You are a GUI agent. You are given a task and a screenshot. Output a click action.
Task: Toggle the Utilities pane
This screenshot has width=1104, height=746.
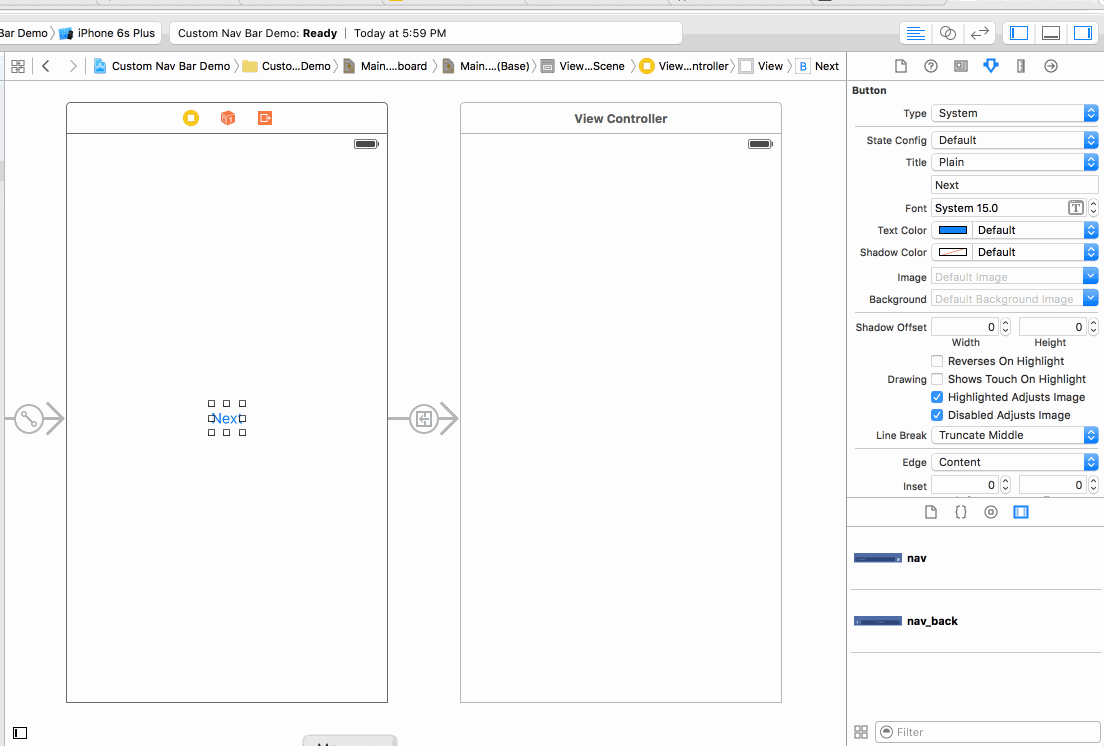[1083, 33]
